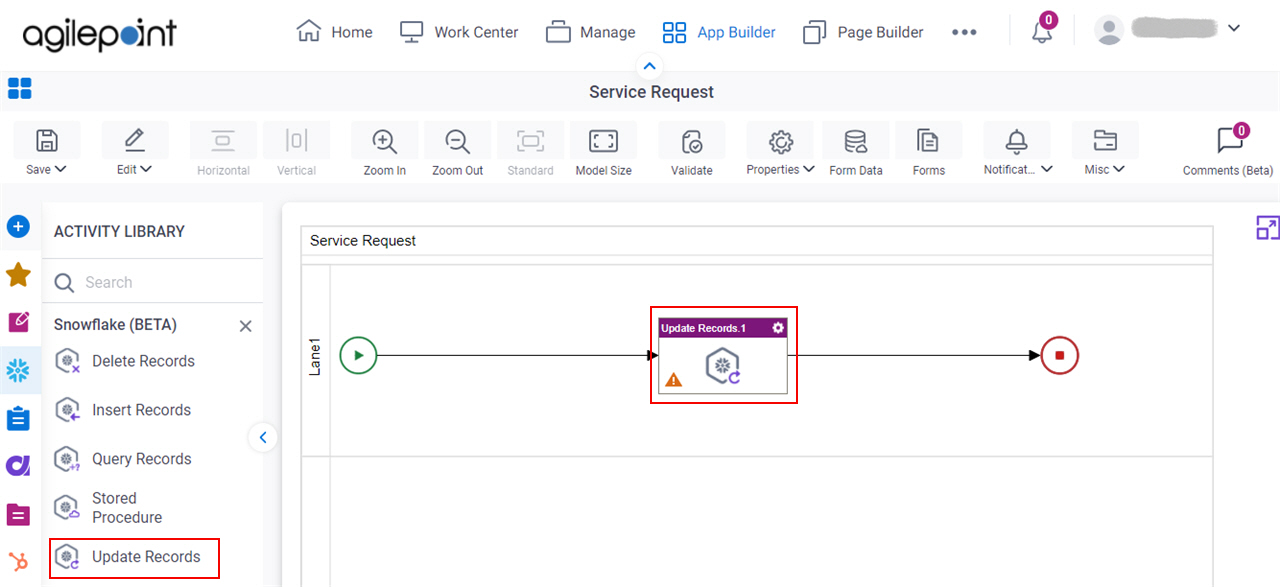Screen dimensions: 1280x587
Task: Click the Notifications bell toolbar icon
Action: tap(1017, 141)
